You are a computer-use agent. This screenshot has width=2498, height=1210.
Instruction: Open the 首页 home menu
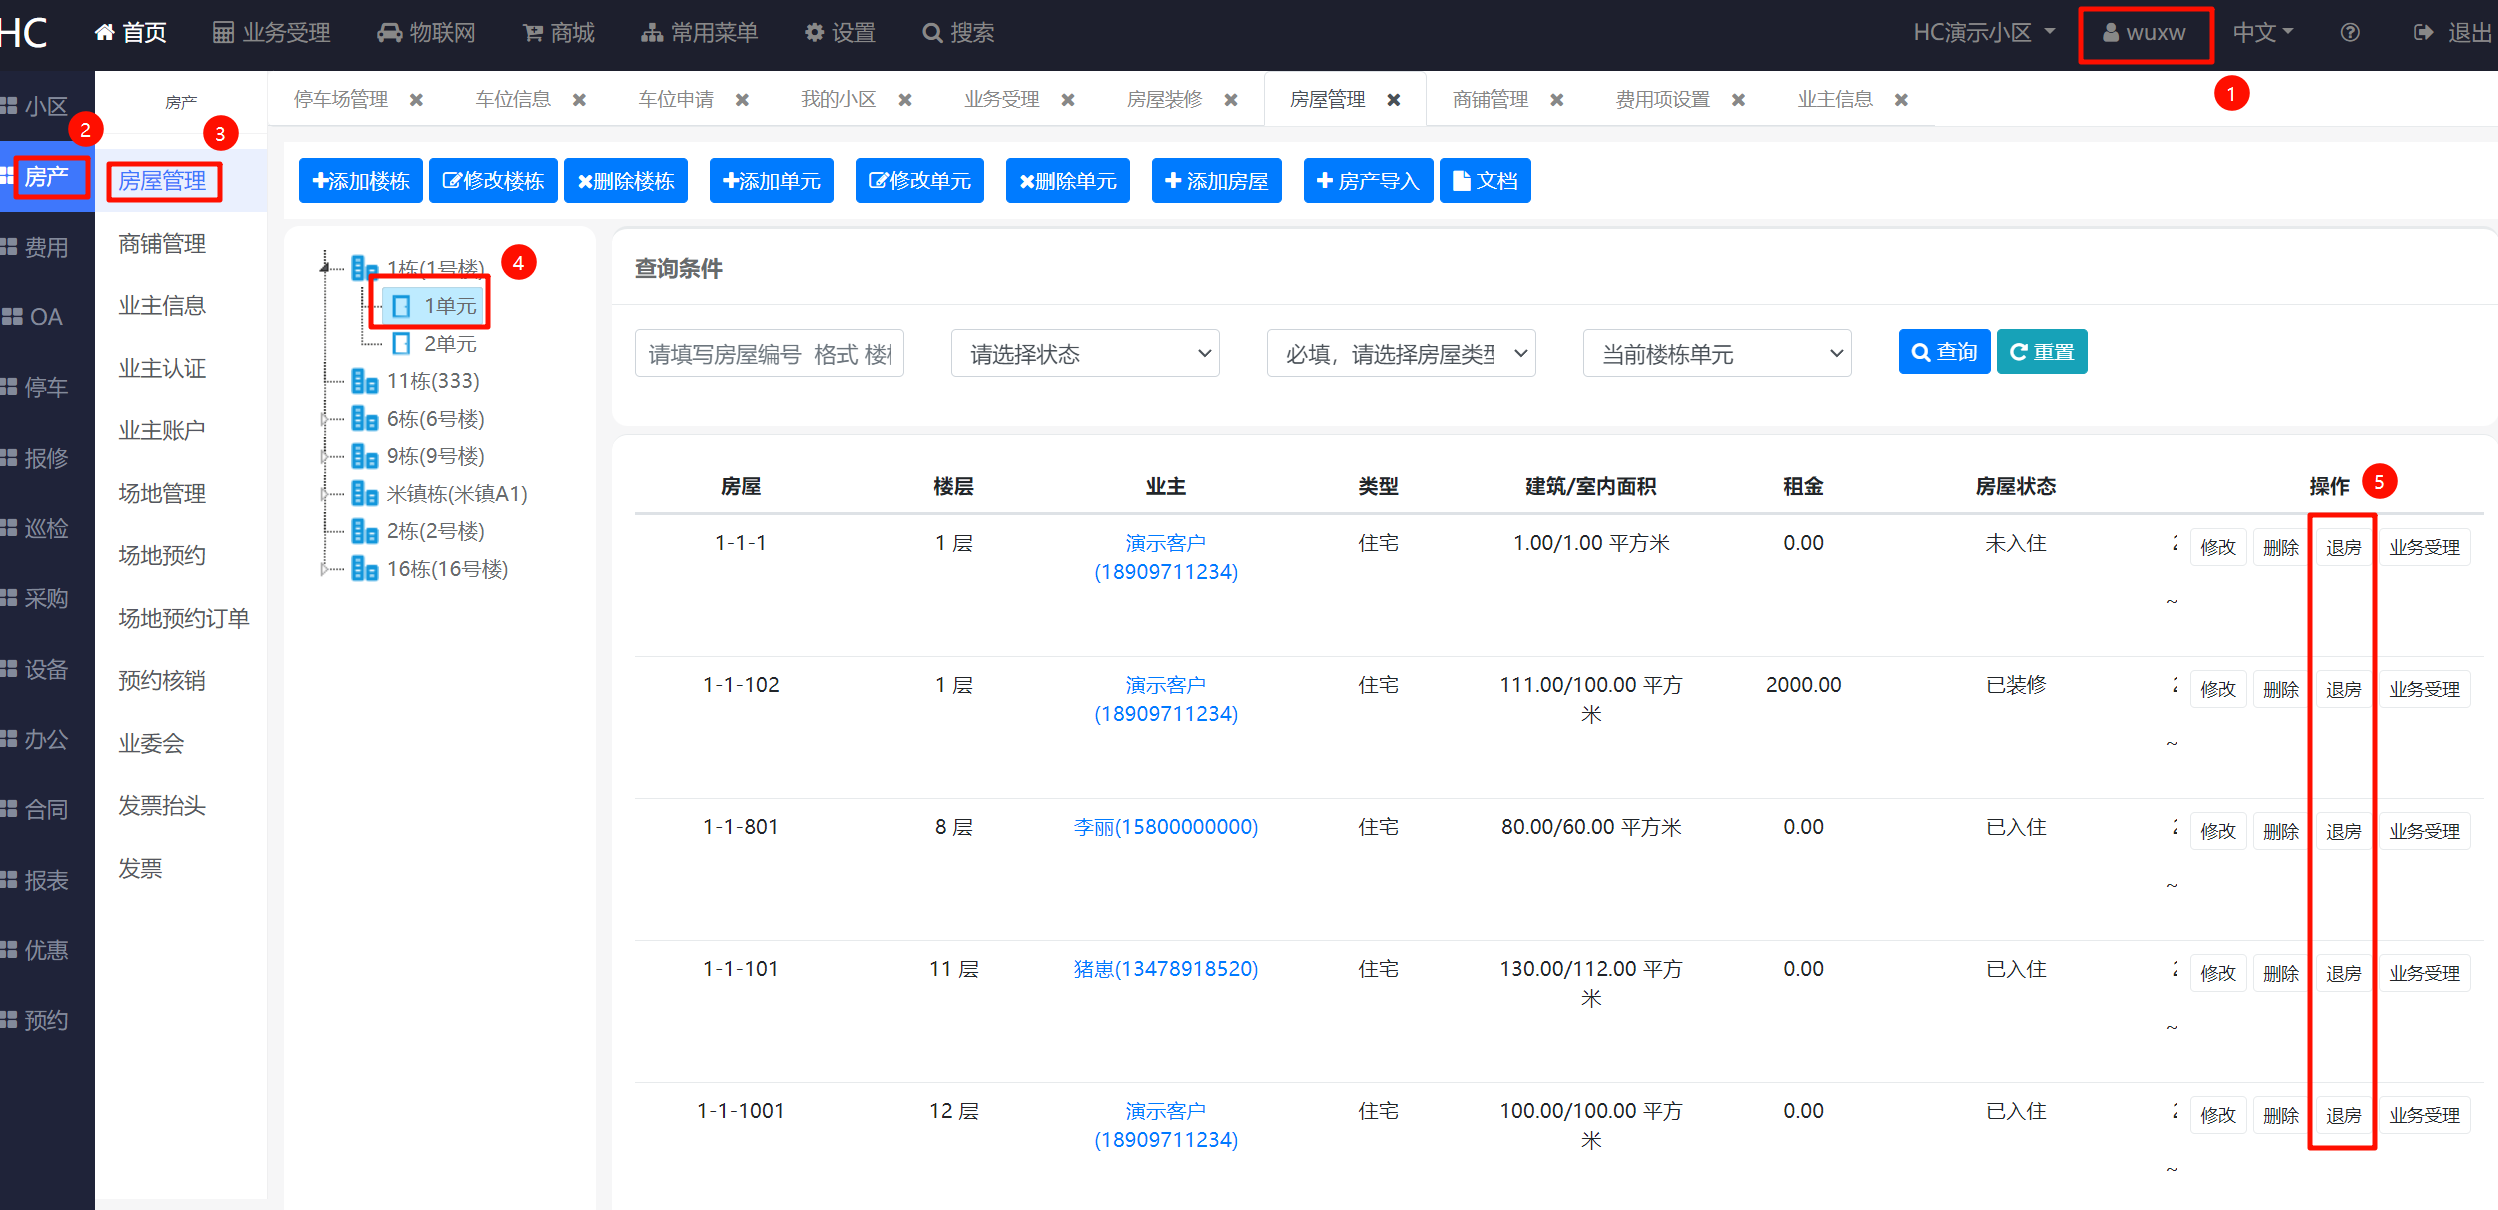point(130,33)
